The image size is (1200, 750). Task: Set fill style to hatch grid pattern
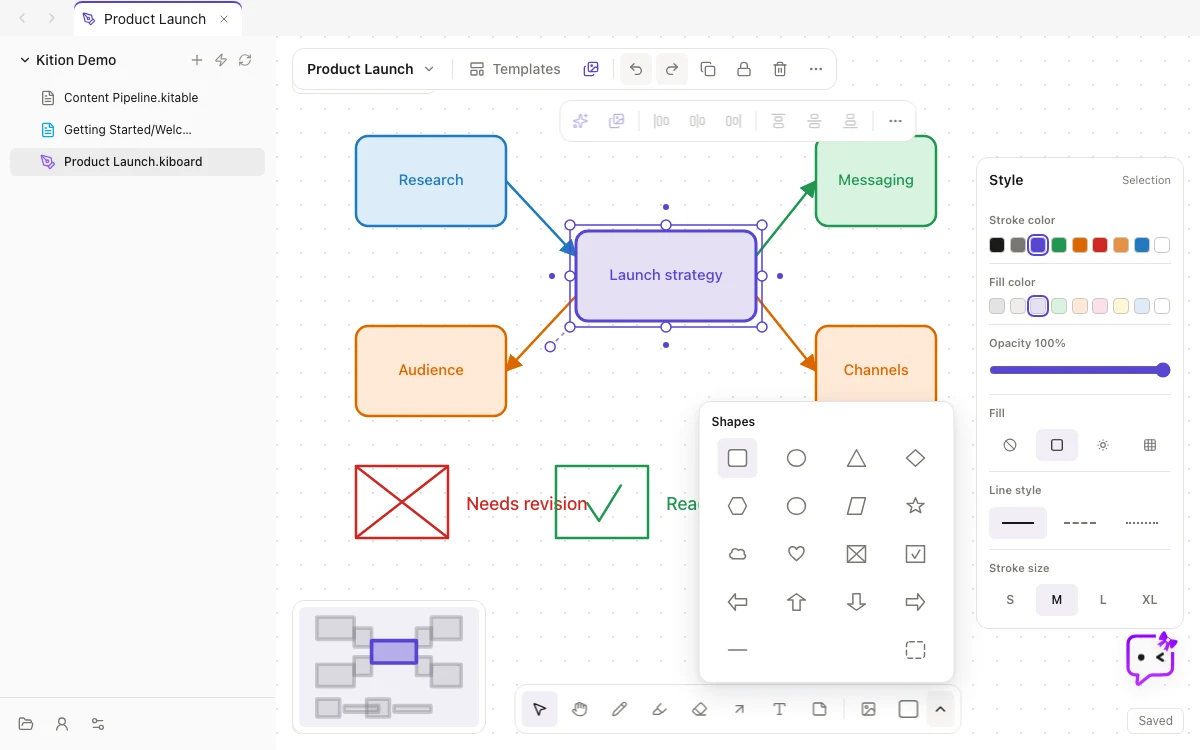[1150, 445]
